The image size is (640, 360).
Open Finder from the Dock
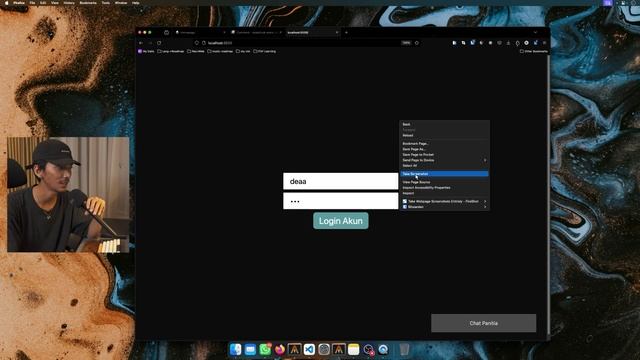coord(236,349)
